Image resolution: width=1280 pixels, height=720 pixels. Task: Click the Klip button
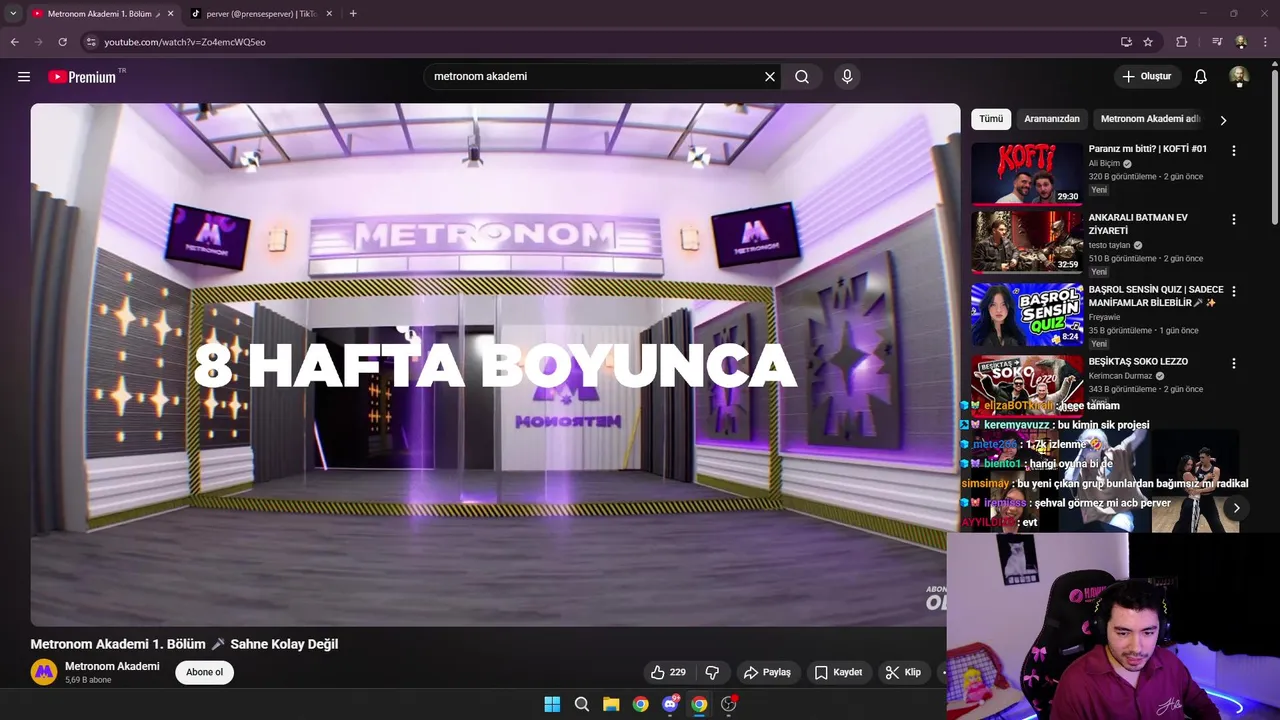tap(903, 673)
